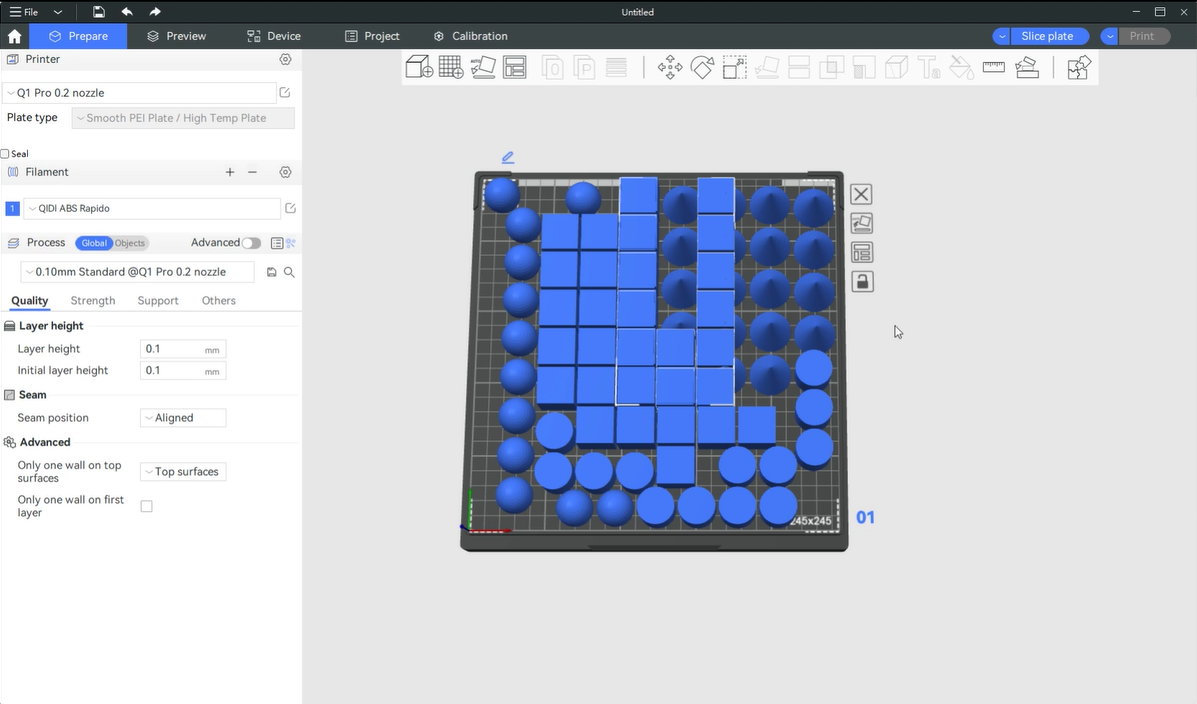Viewport: 1197px width, 704px height.
Task: Open the Assembly view puzzle icon
Action: [x=1078, y=68]
